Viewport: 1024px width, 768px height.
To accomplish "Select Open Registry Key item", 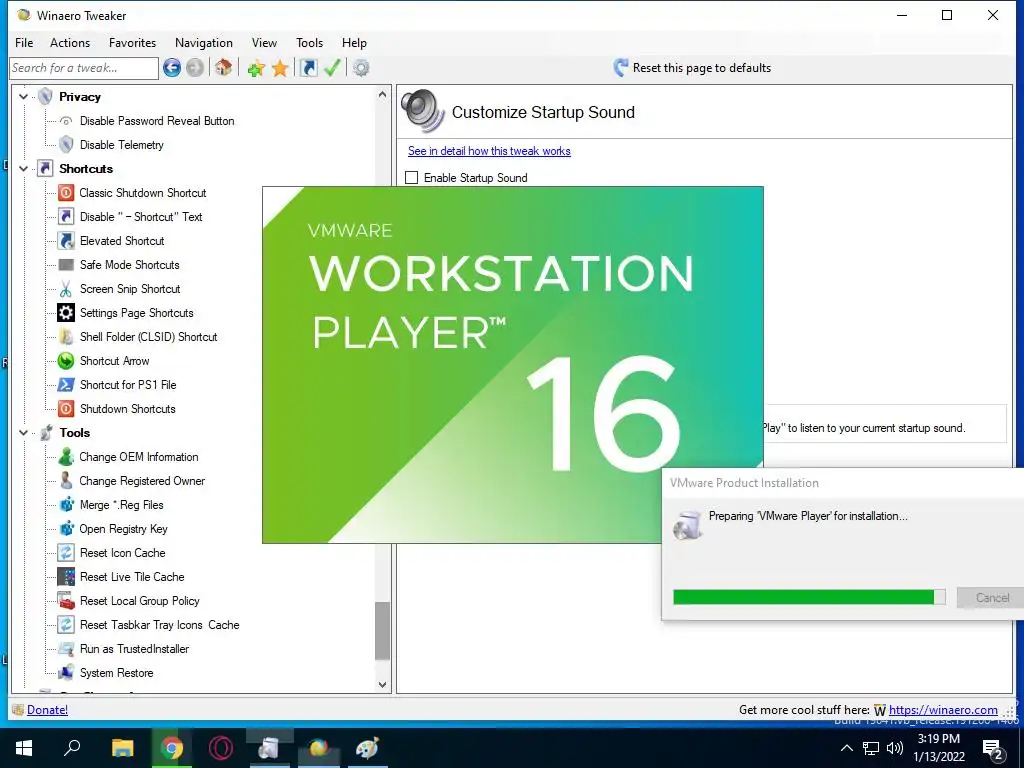I will pos(123,529).
